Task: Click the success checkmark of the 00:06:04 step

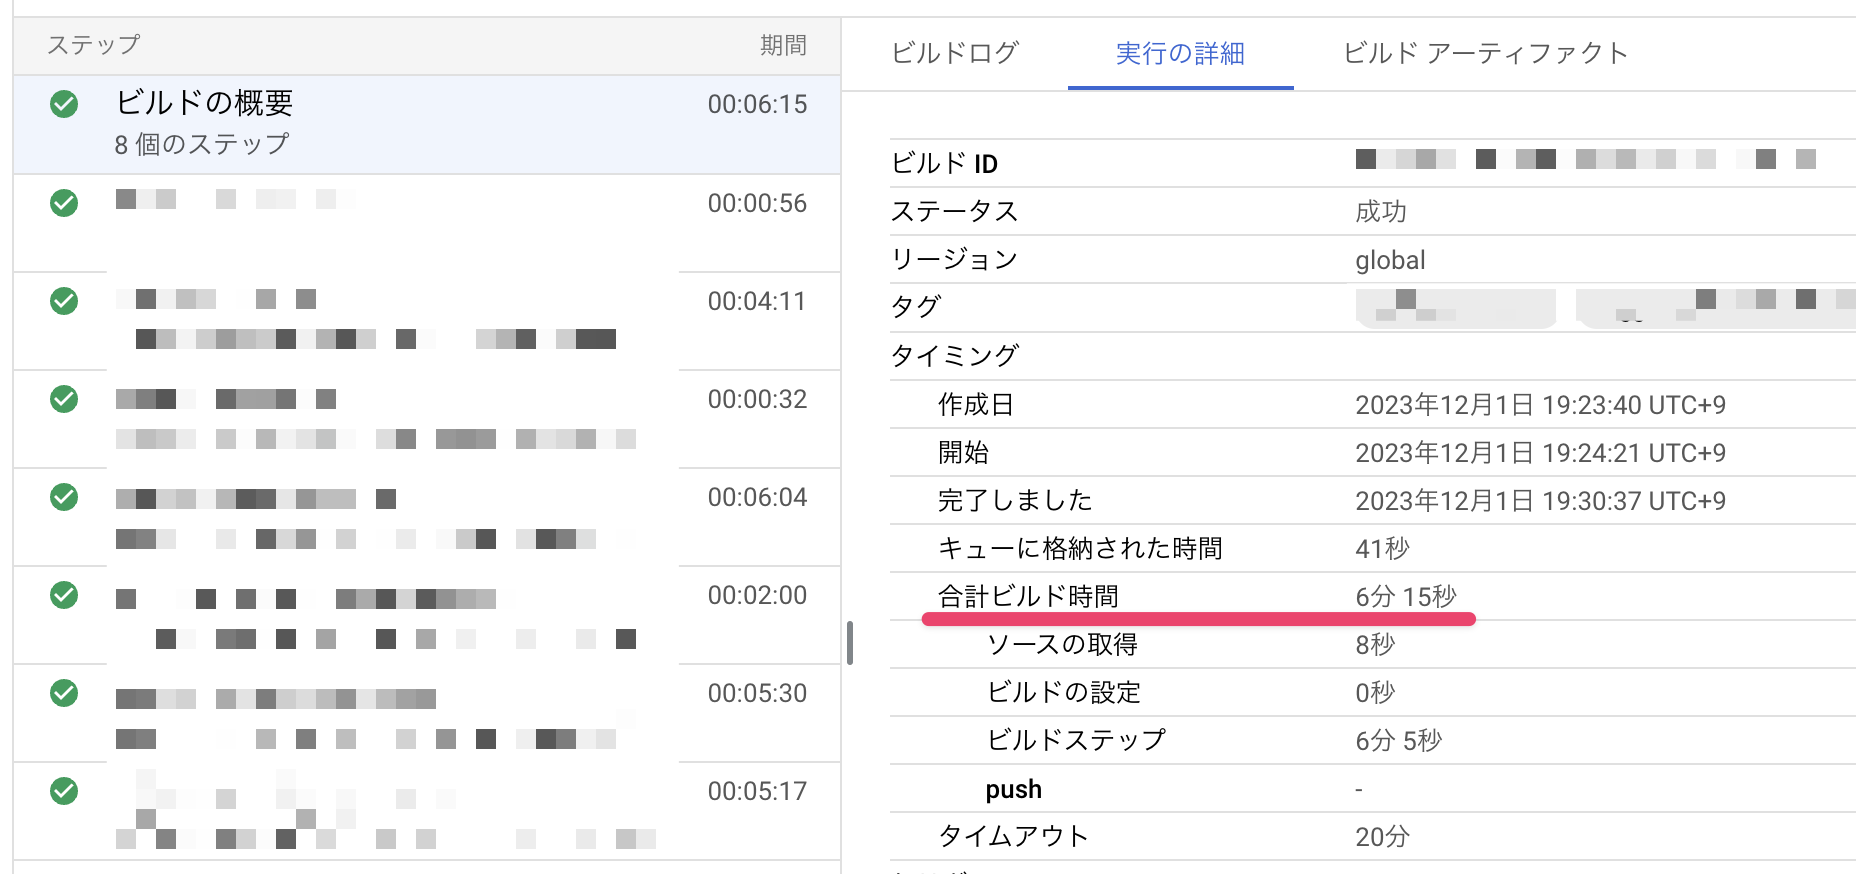Action: coord(64,497)
